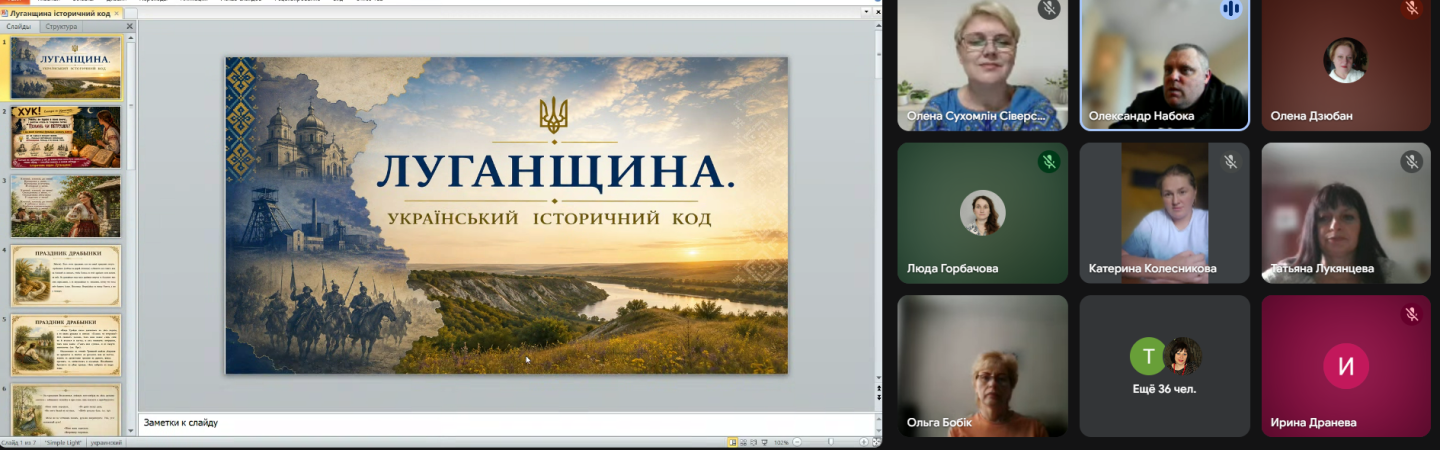This screenshot has height=450, width=1440.
Task: Open the Структура outline tab
Action: (61, 26)
